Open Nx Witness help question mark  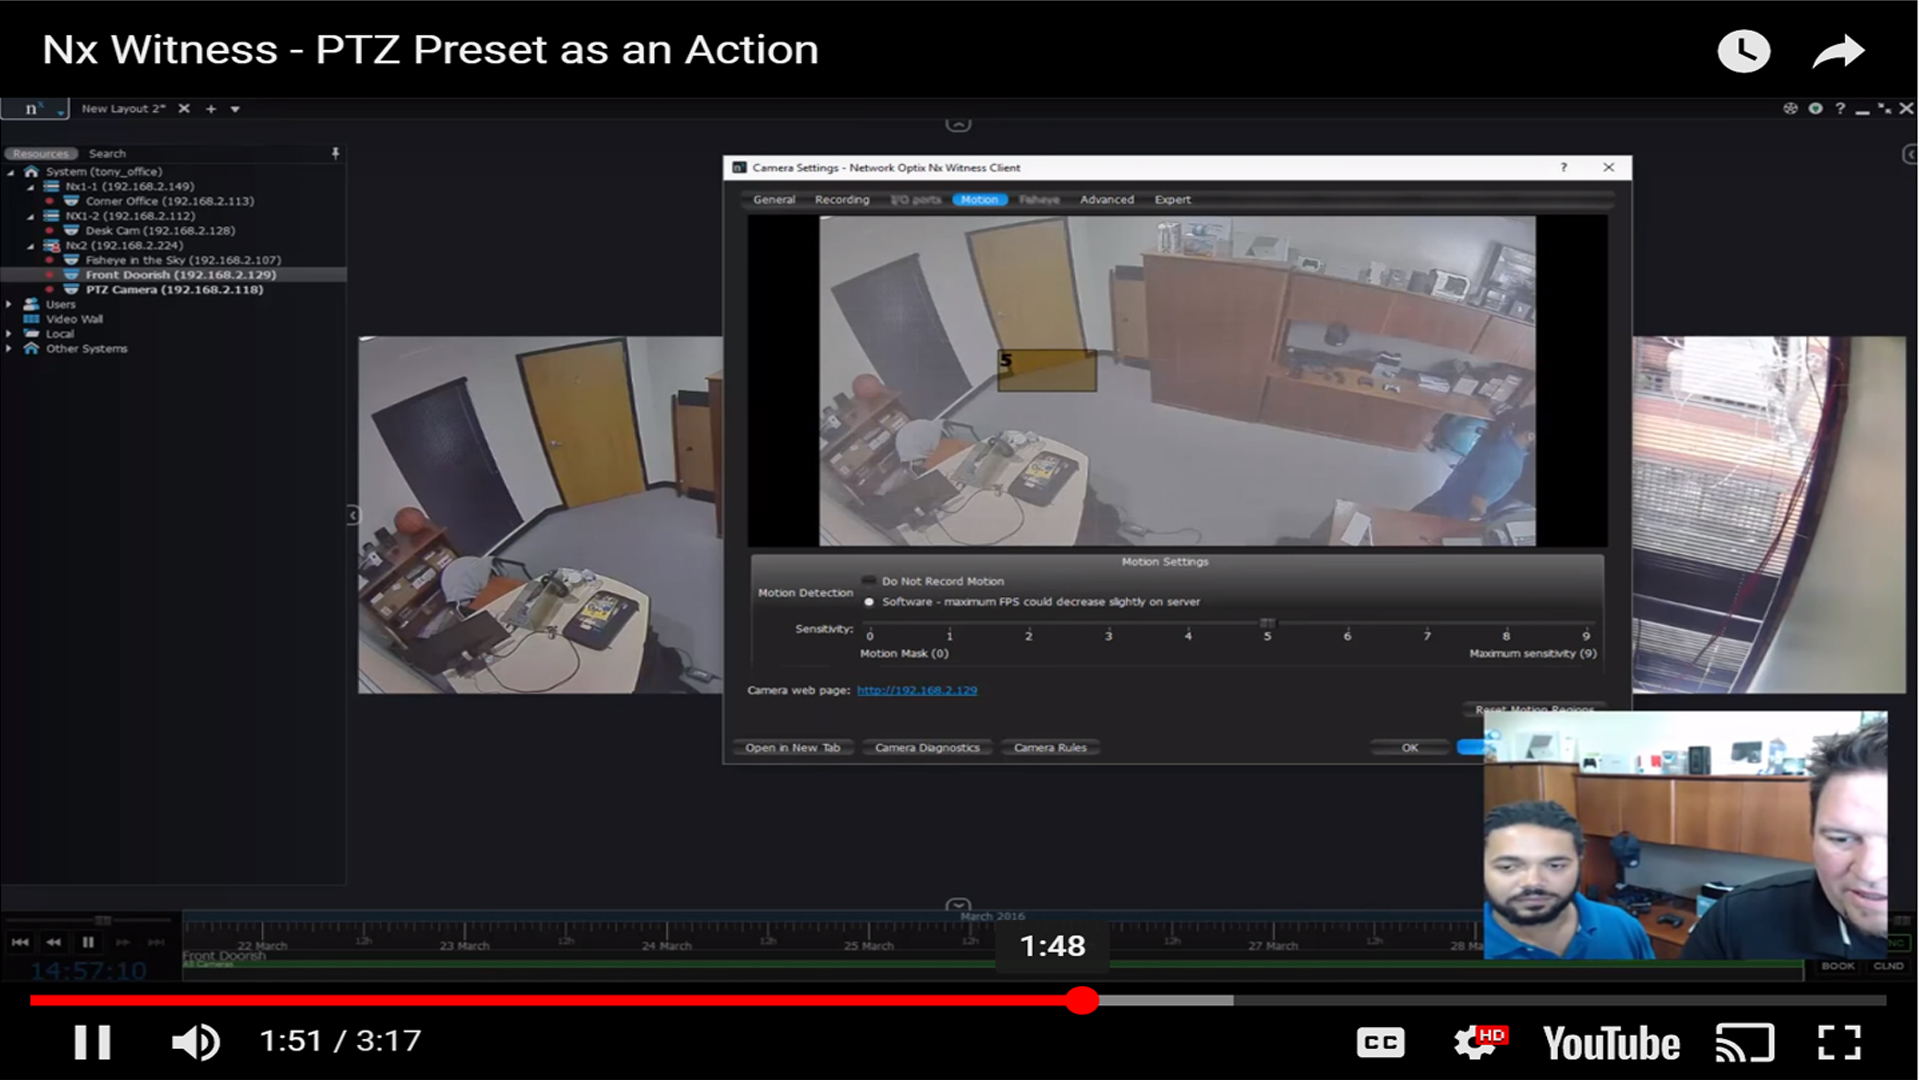click(x=1840, y=108)
